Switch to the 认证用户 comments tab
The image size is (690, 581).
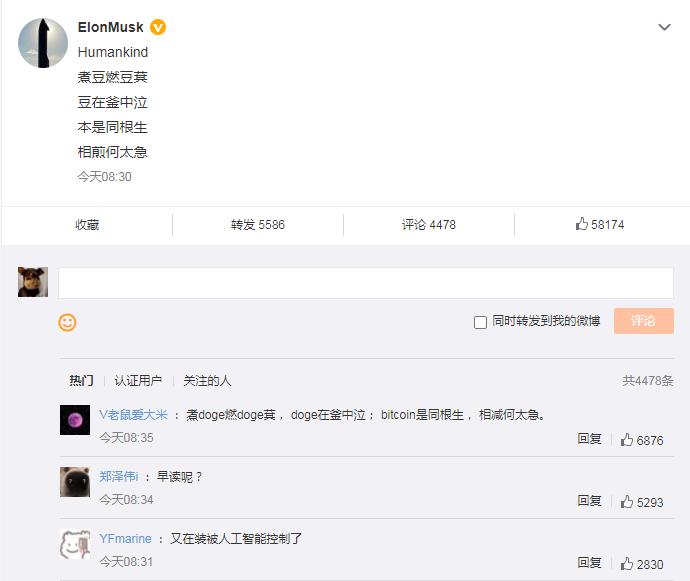[x=138, y=380]
